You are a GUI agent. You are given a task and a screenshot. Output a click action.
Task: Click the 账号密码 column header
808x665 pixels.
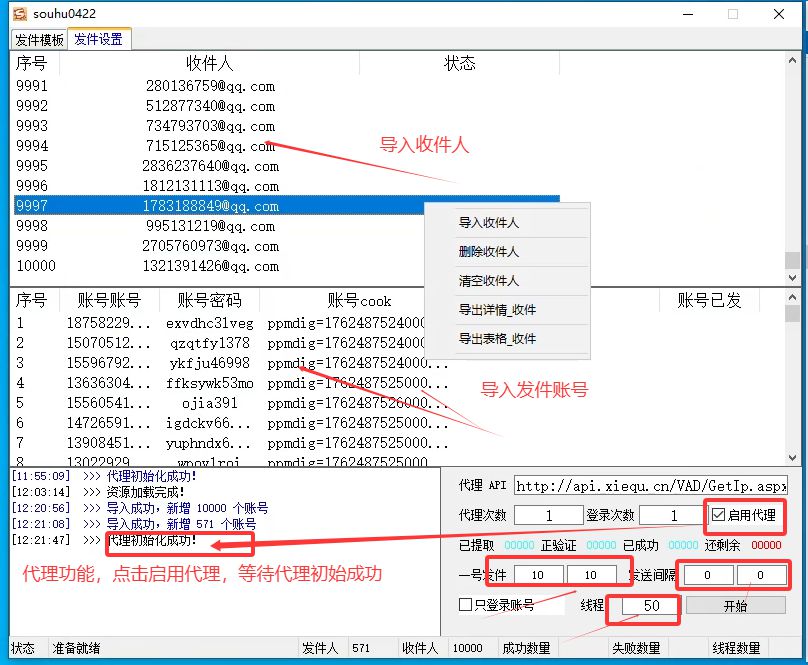209,300
